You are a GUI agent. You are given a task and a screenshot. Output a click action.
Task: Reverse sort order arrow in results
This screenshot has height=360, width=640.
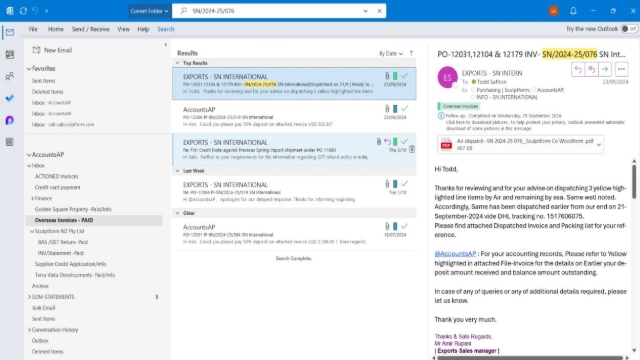(411, 53)
